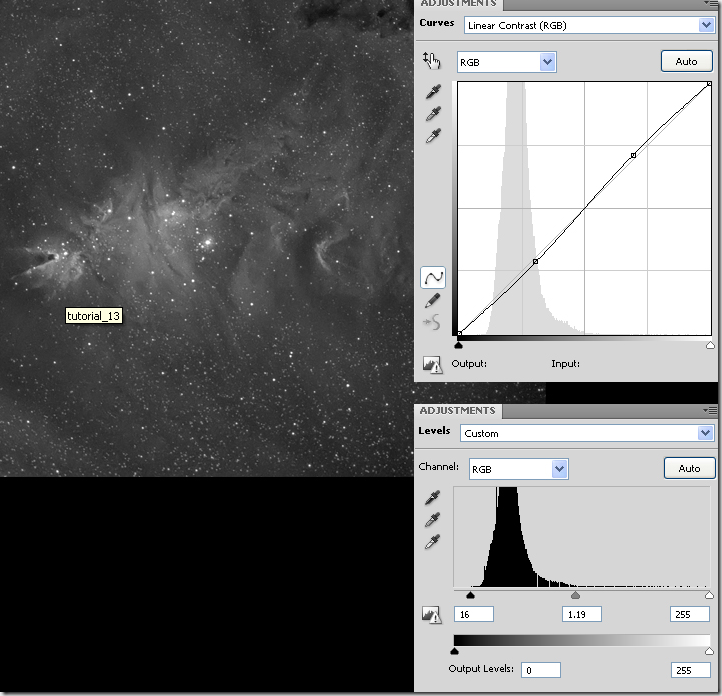722x696 pixels.
Task: Click the output levels black slider
Action: click(454, 651)
